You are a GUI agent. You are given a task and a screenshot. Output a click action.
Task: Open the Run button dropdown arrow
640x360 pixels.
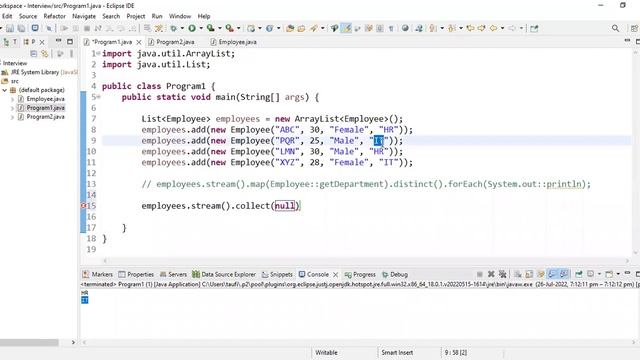[201, 28]
